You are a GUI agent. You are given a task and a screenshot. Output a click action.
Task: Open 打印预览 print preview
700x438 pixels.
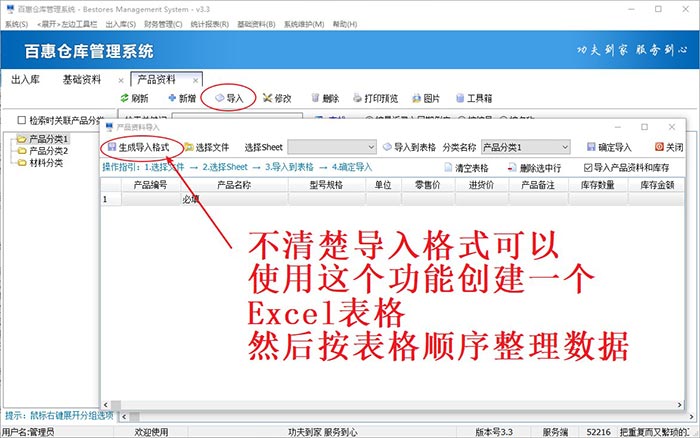pyautogui.click(x=375, y=98)
